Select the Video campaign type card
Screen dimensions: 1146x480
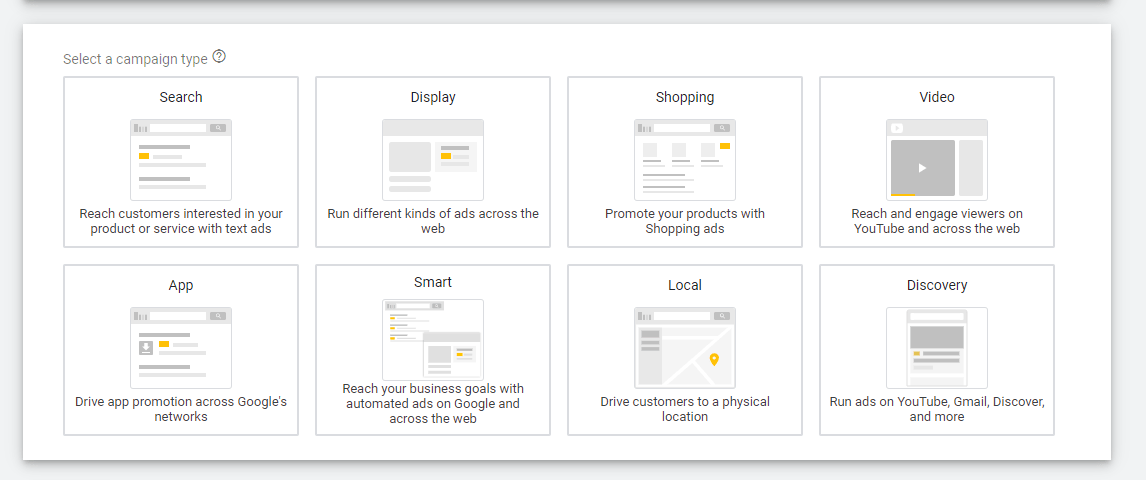click(937, 162)
